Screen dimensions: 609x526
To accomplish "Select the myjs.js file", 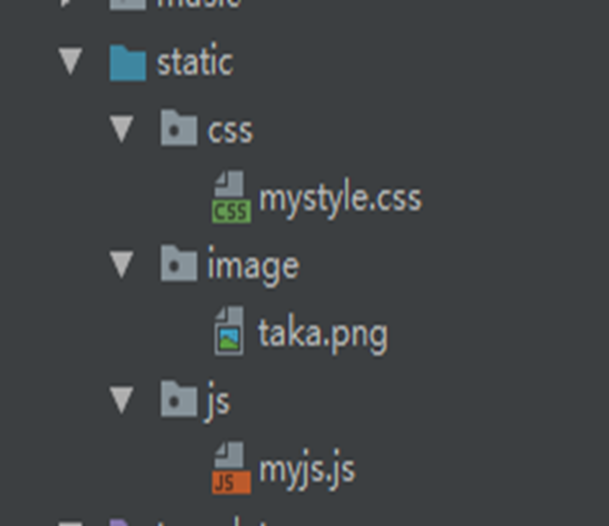I will click(x=307, y=470).
